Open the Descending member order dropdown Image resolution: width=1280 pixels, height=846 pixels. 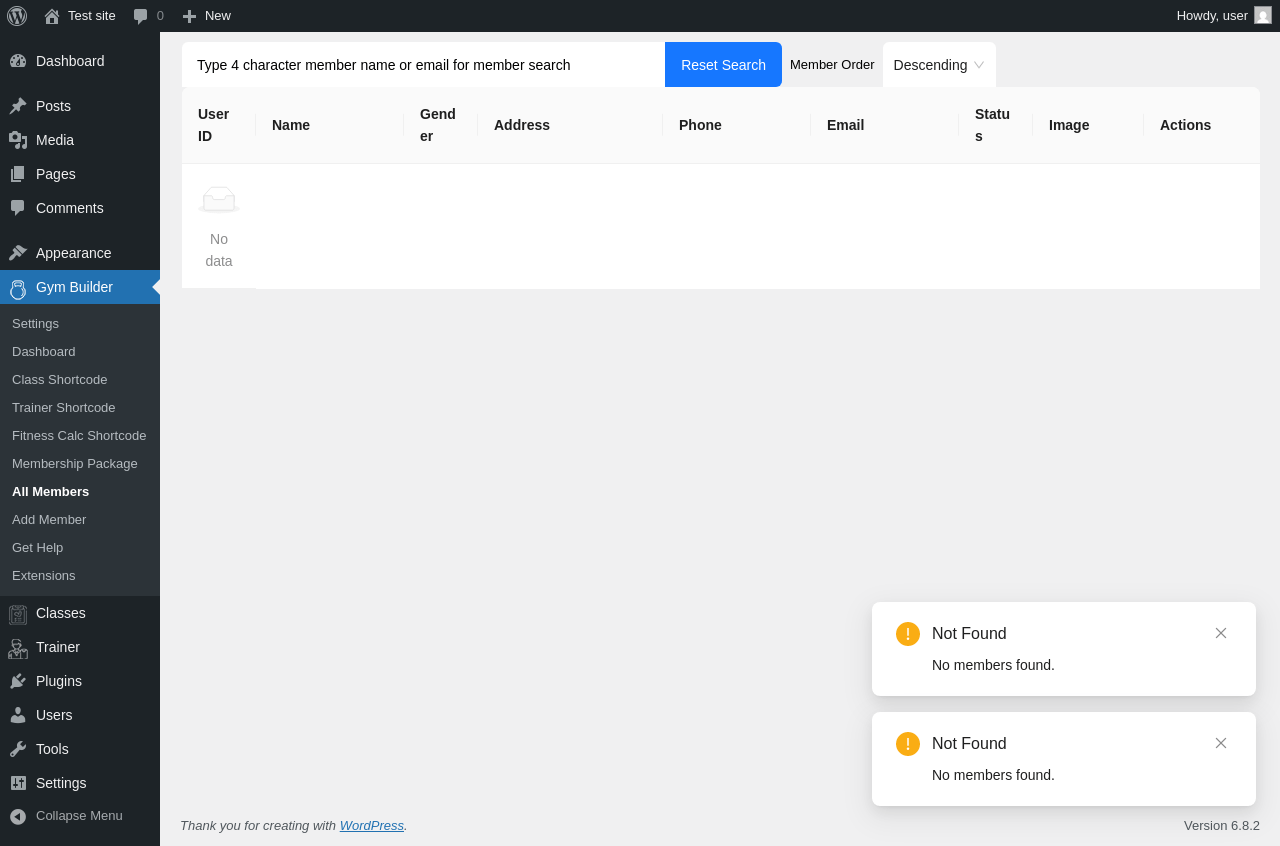[939, 65]
